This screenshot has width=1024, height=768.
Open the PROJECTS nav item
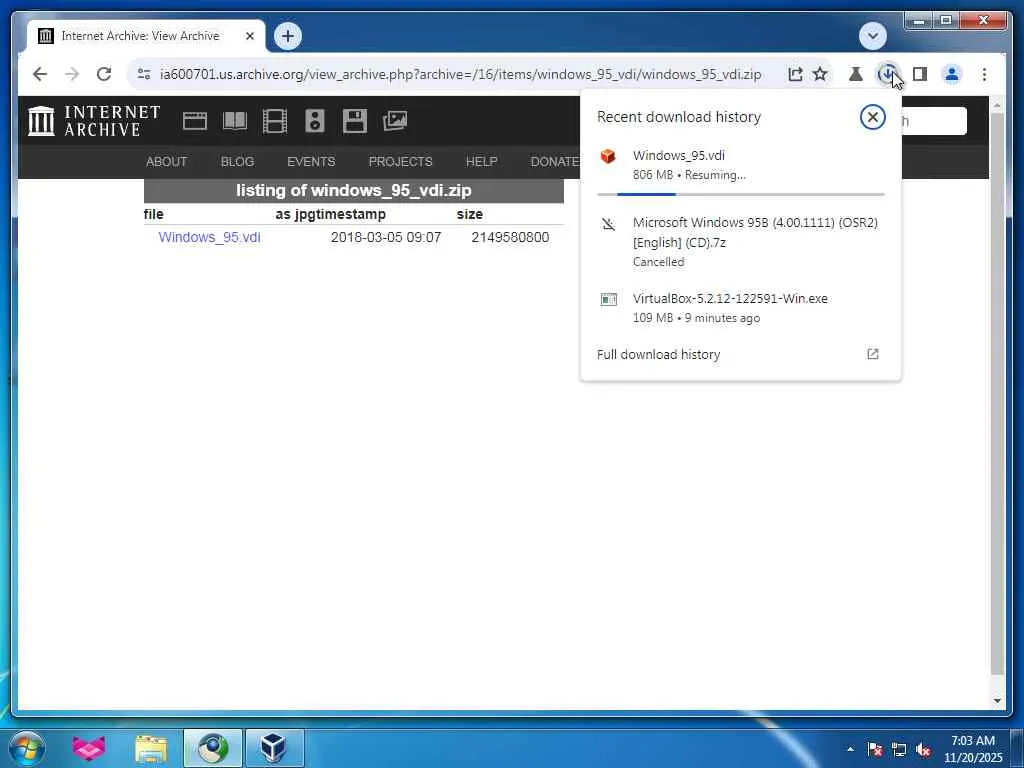[400, 161]
